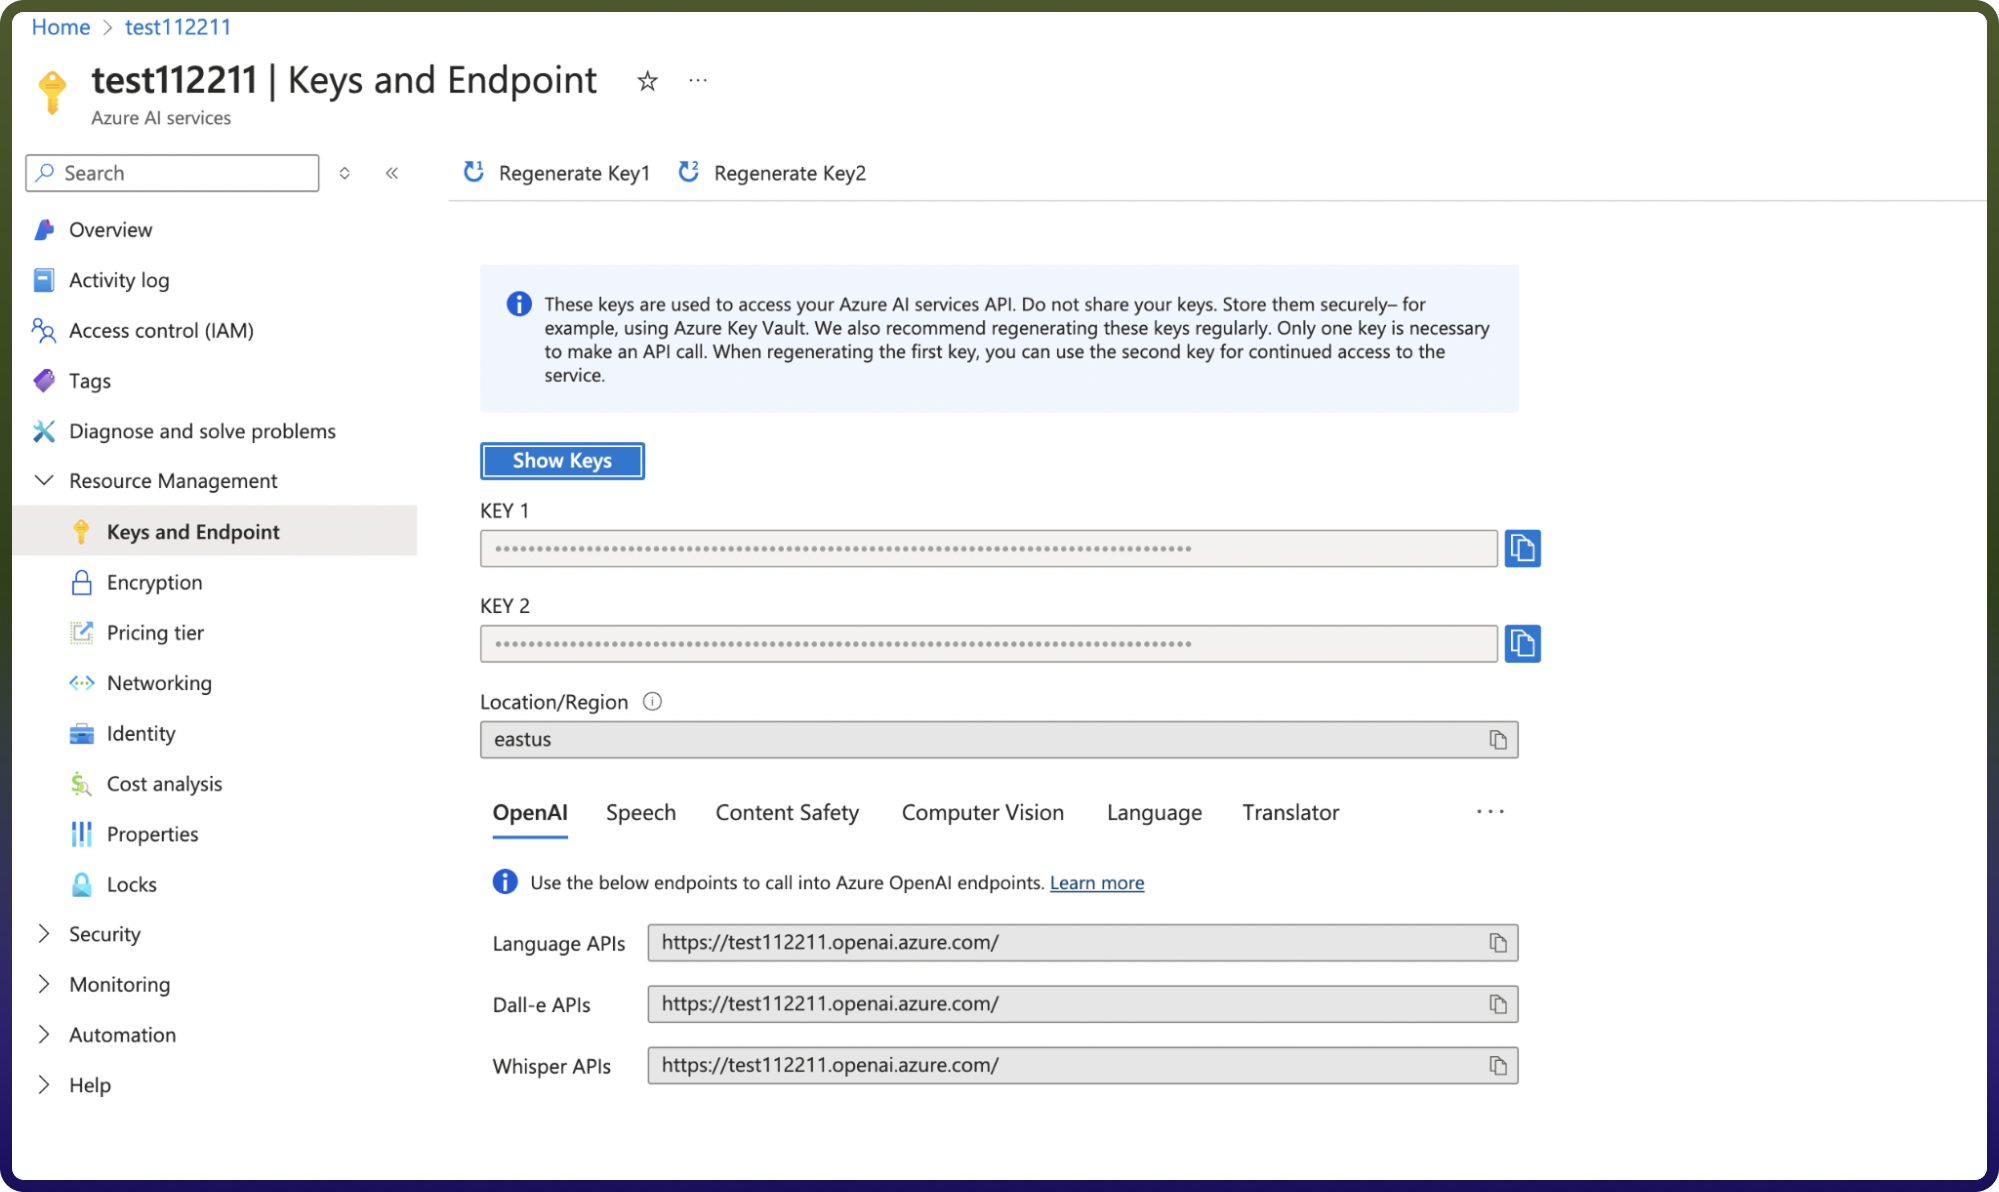Click the "Dall-e APIs" label
This screenshot has height=1192, width=1999.
pos(542,1005)
